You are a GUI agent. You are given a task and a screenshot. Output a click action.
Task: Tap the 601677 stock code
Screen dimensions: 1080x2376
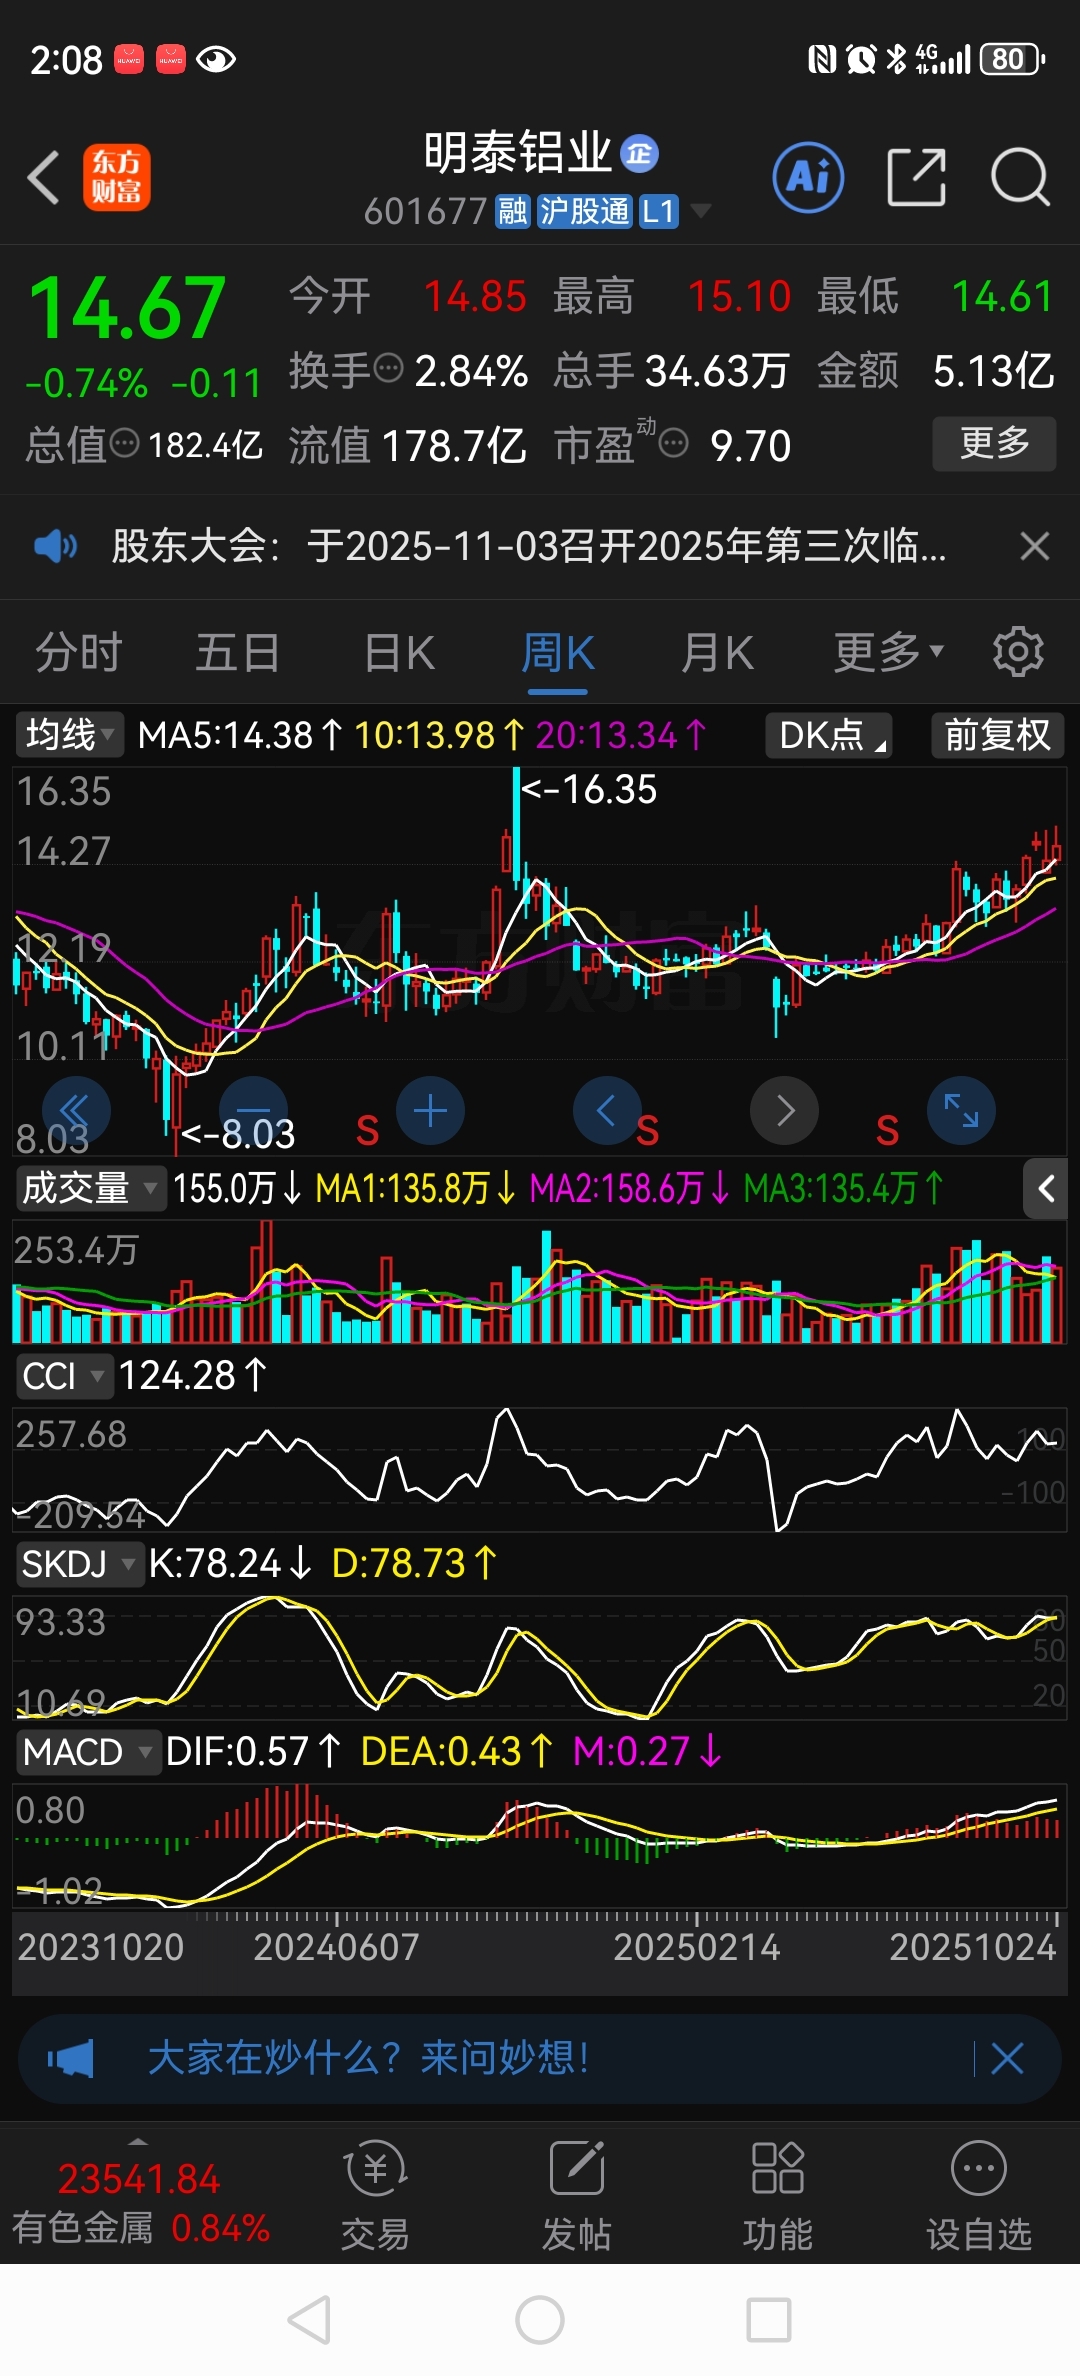point(425,212)
